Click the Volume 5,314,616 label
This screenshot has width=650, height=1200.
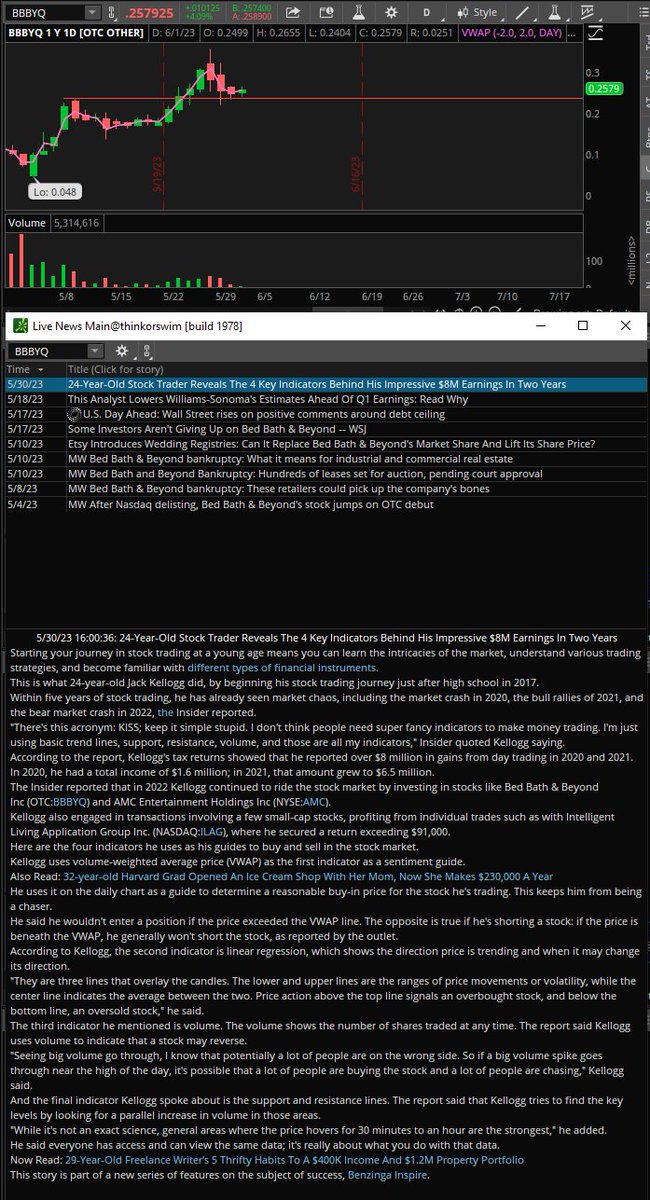[54, 223]
